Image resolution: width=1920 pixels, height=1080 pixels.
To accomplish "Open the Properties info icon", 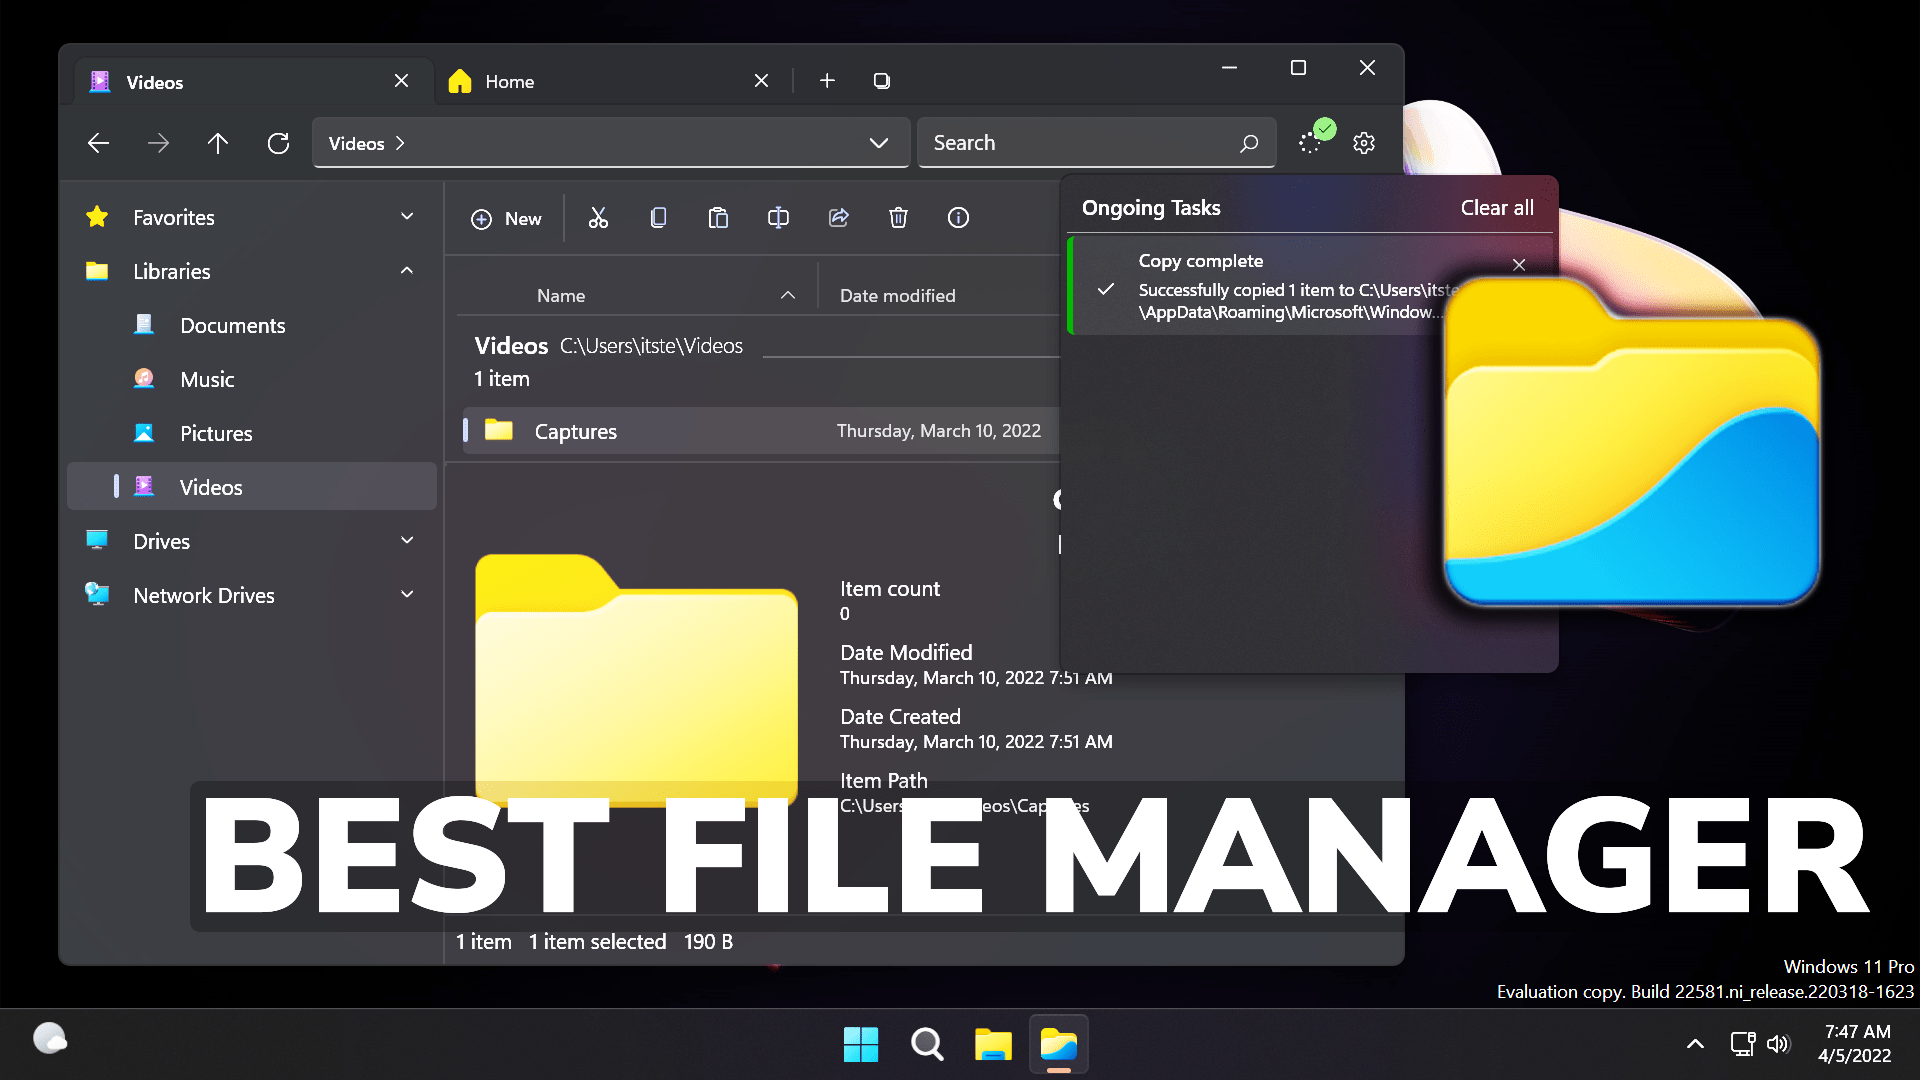I will 958,218.
